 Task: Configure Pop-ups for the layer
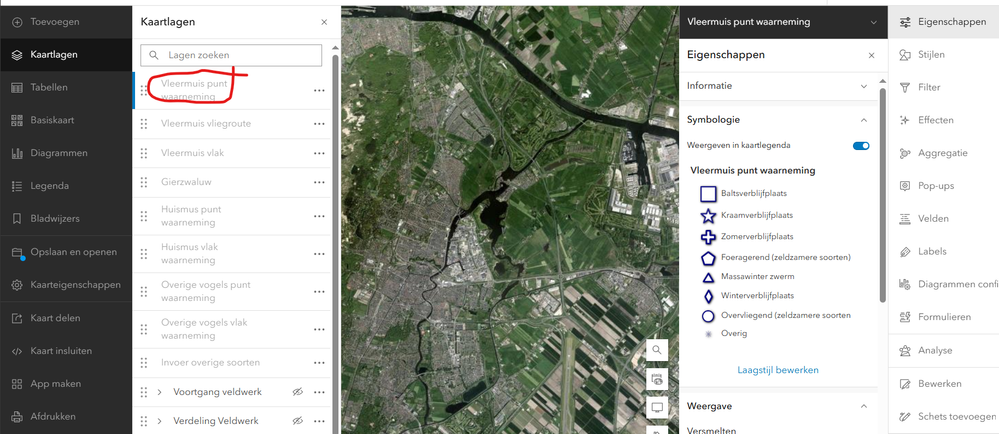tap(944, 186)
